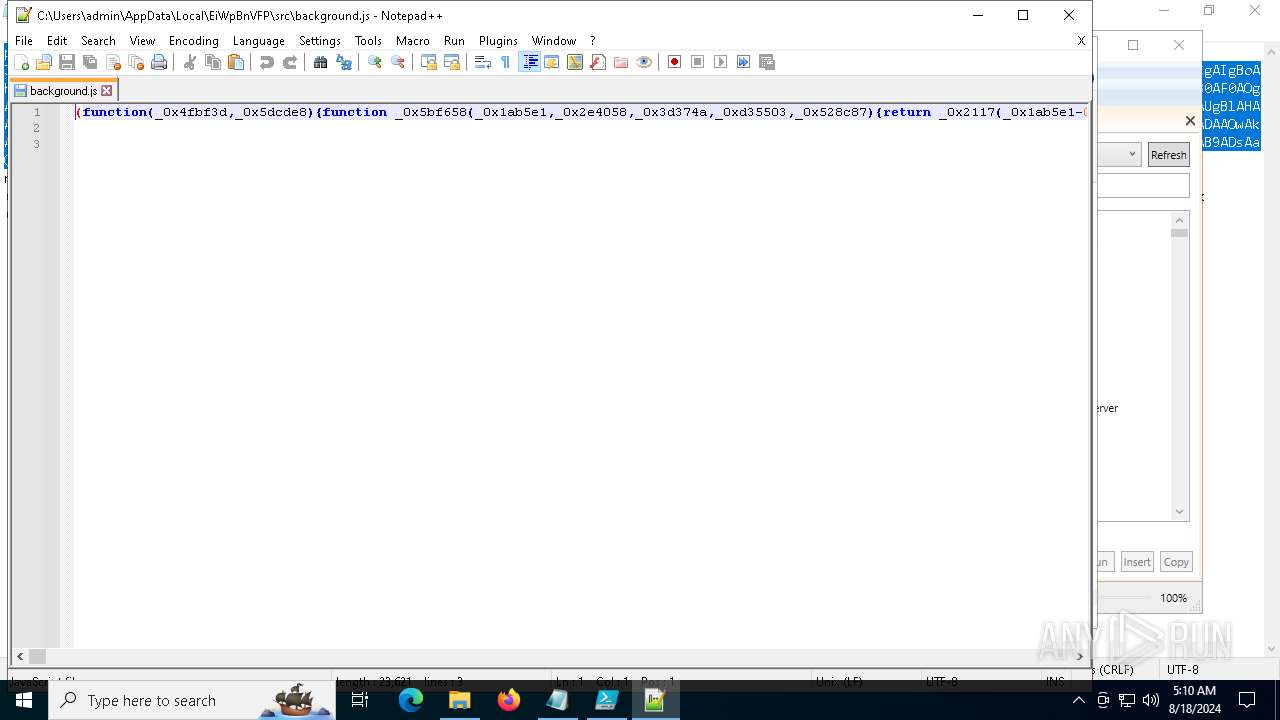Open File Explorer from the taskbar
This screenshot has width=1280, height=720.
point(460,700)
